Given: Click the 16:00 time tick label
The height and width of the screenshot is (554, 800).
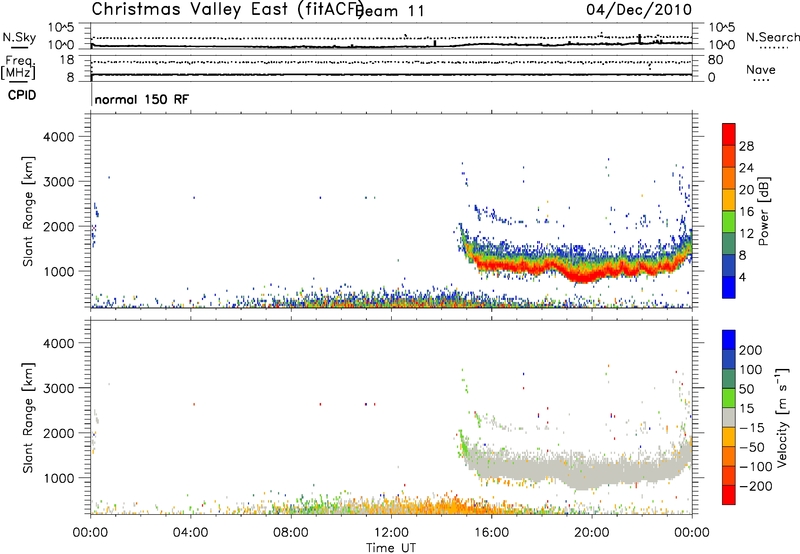Looking at the screenshot, I should tap(491, 533).
